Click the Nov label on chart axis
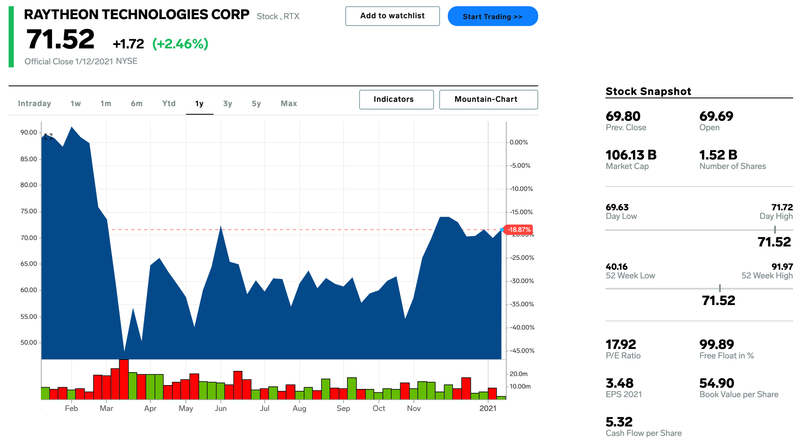This screenshot has width=800, height=443. (x=414, y=408)
